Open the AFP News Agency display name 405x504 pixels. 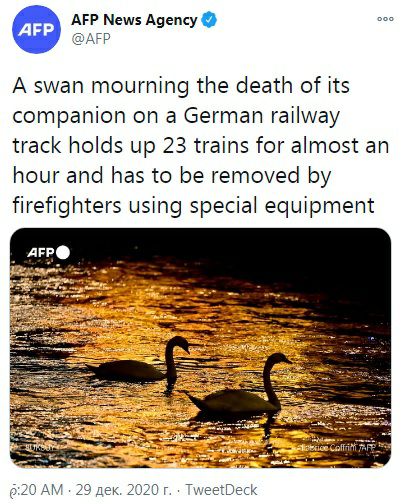pos(134,20)
